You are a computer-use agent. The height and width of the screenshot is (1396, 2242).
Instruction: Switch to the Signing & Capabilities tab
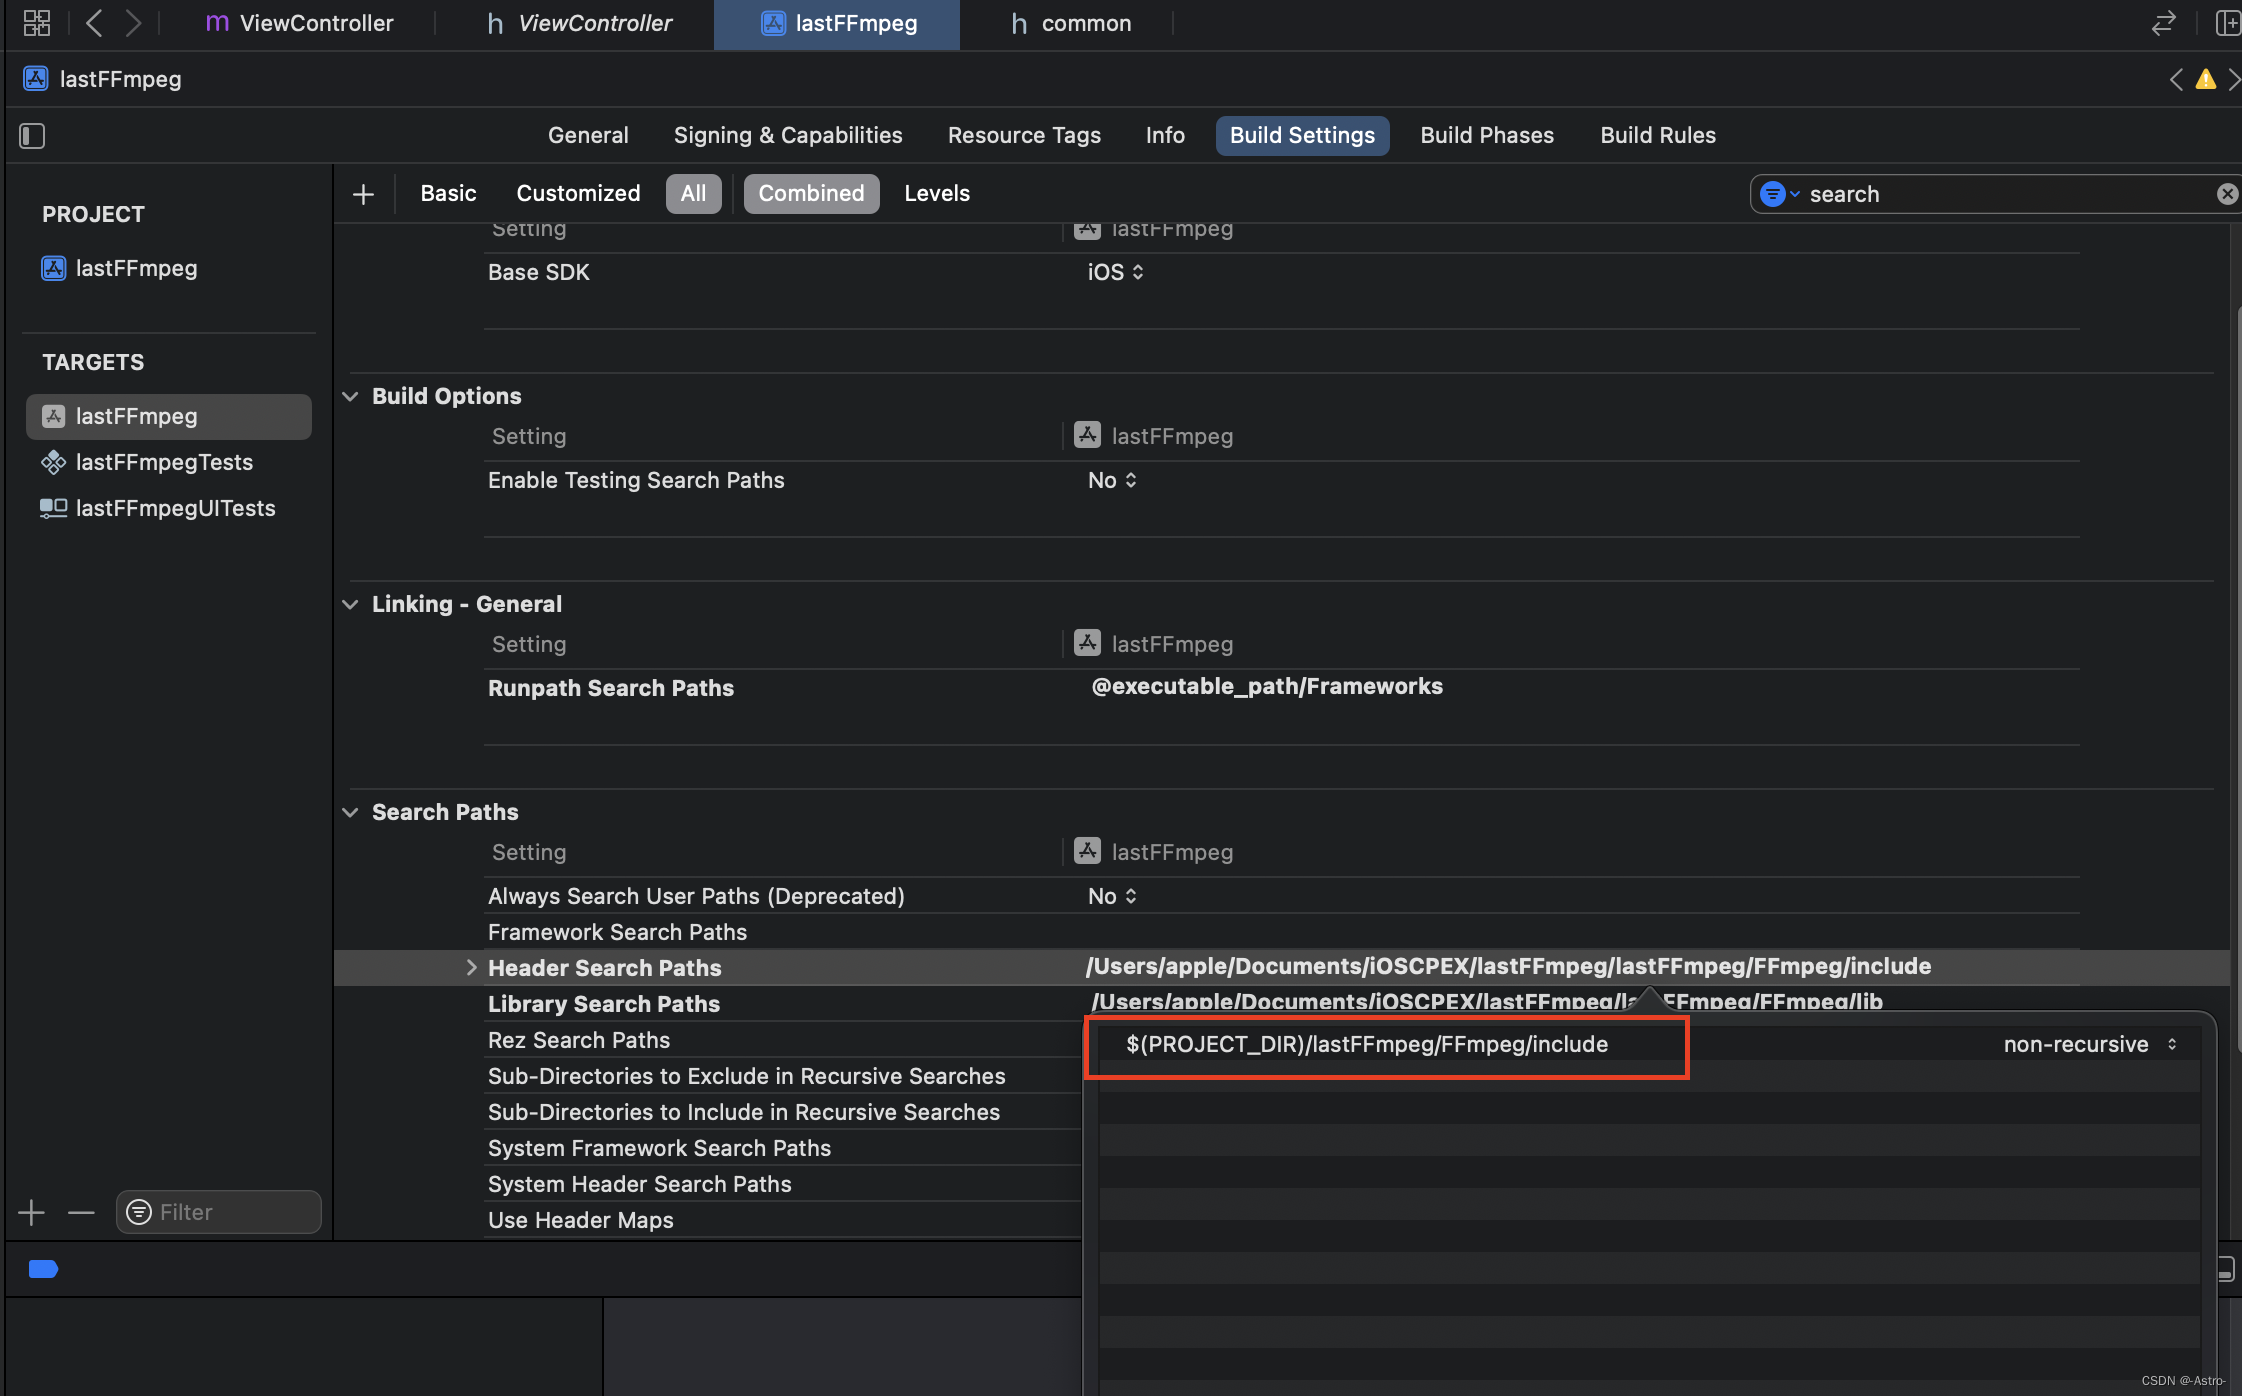(x=788, y=135)
